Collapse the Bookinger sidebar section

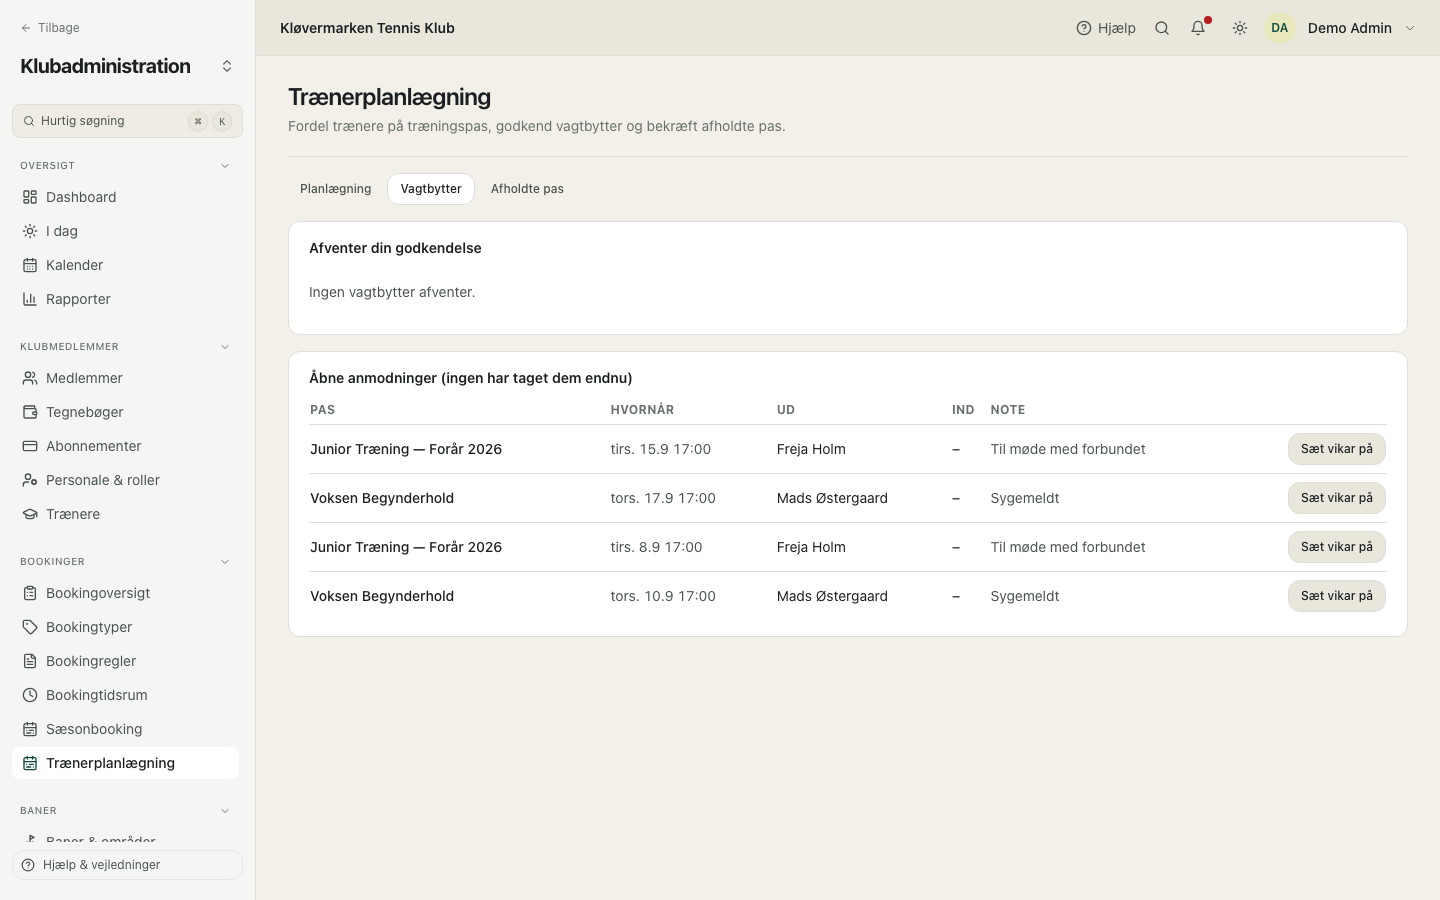[225, 562]
